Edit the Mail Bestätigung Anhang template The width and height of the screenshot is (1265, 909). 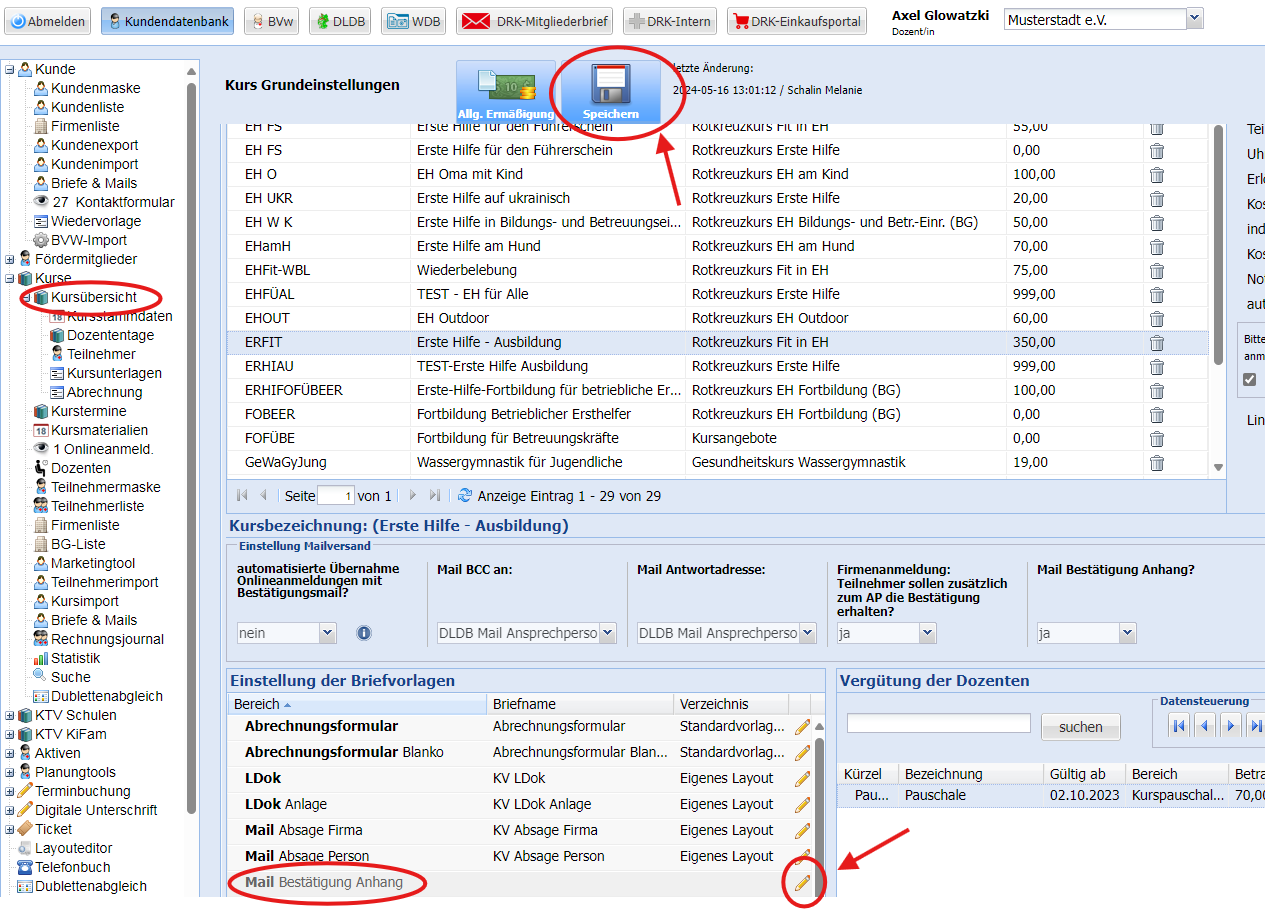[802, 882]
